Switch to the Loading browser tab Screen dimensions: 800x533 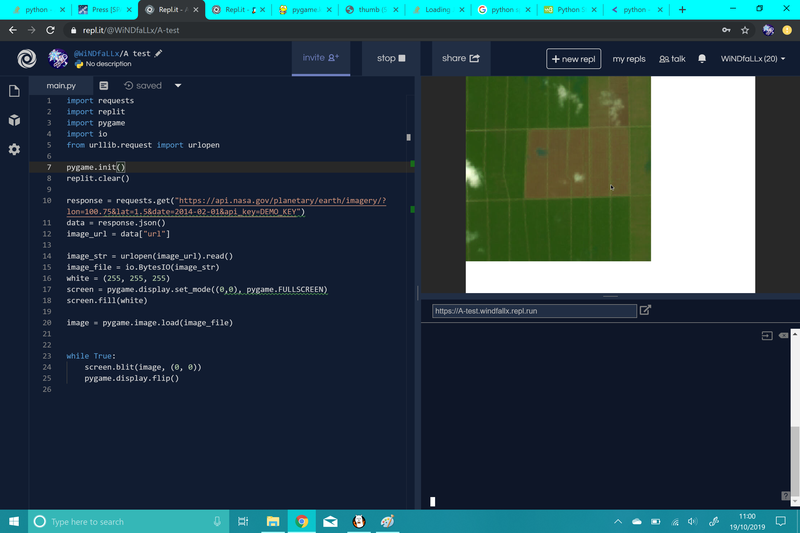pyautogui.click(x=438, y=10)
